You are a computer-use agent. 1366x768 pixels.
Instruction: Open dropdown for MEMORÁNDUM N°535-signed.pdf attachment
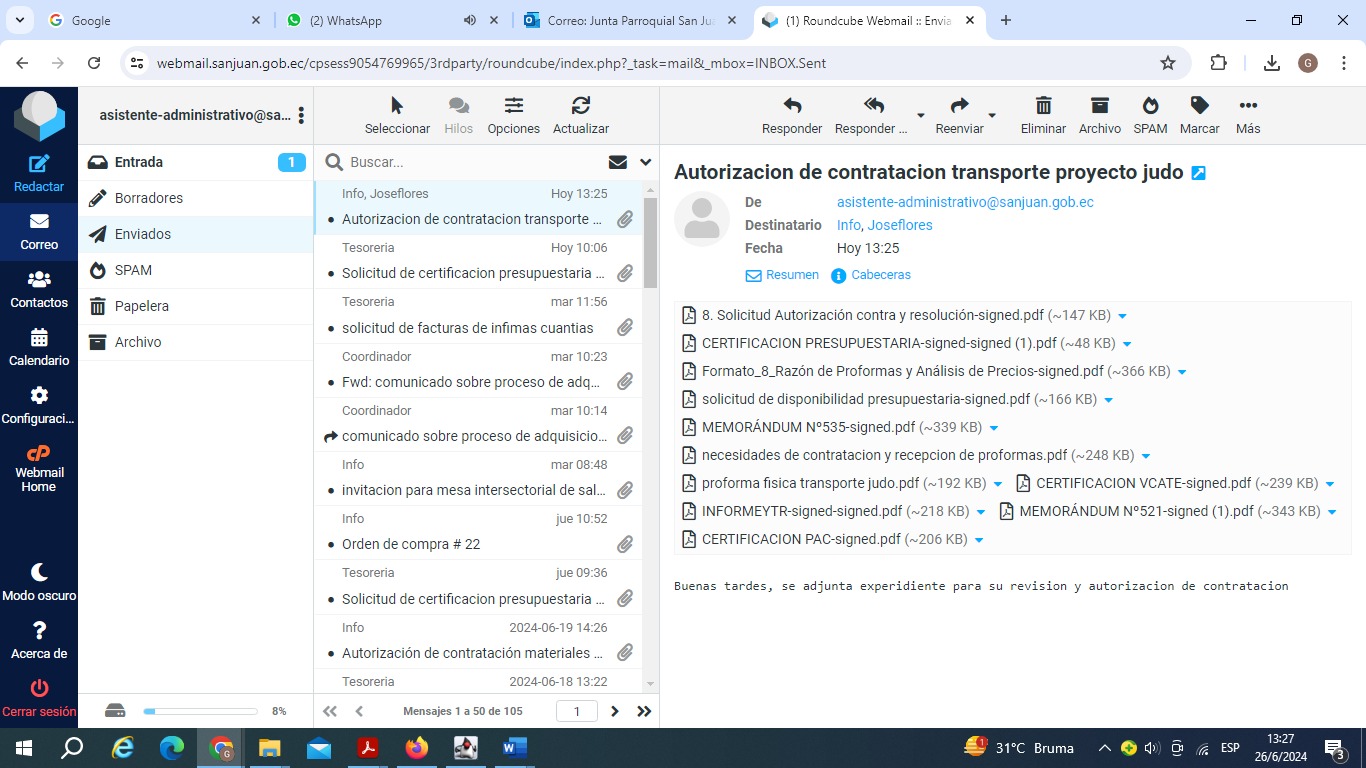(x=994, y=428)
